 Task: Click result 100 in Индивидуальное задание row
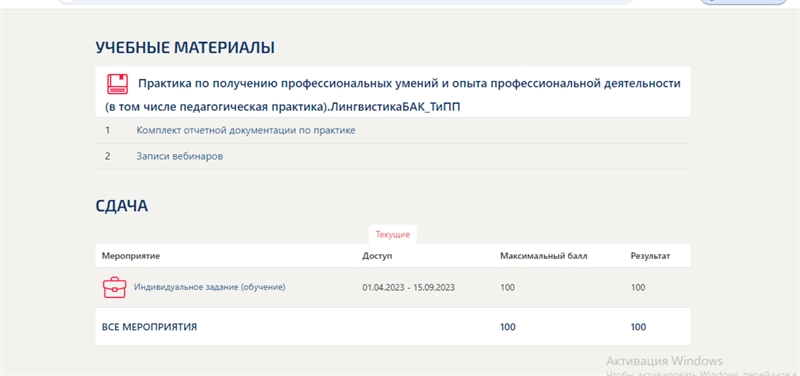point(638,288)
